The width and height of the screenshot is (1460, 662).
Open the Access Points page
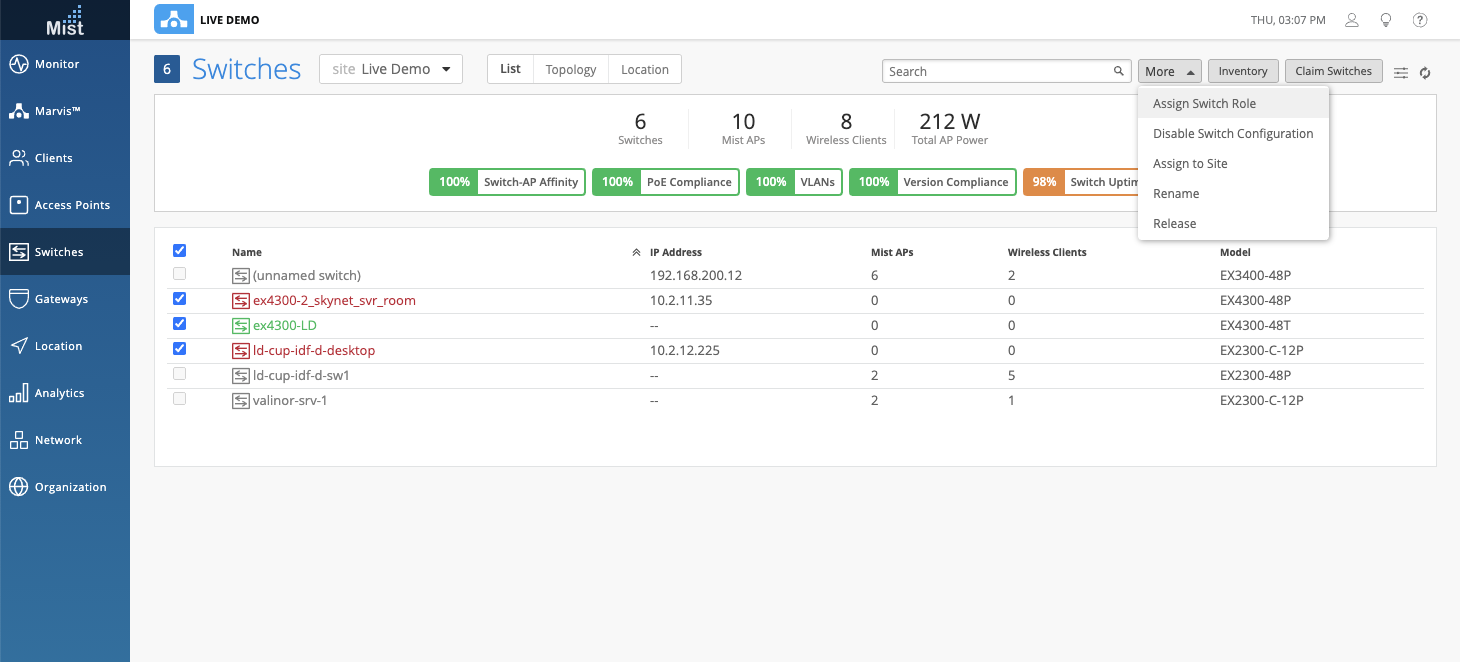coord(72,205)
